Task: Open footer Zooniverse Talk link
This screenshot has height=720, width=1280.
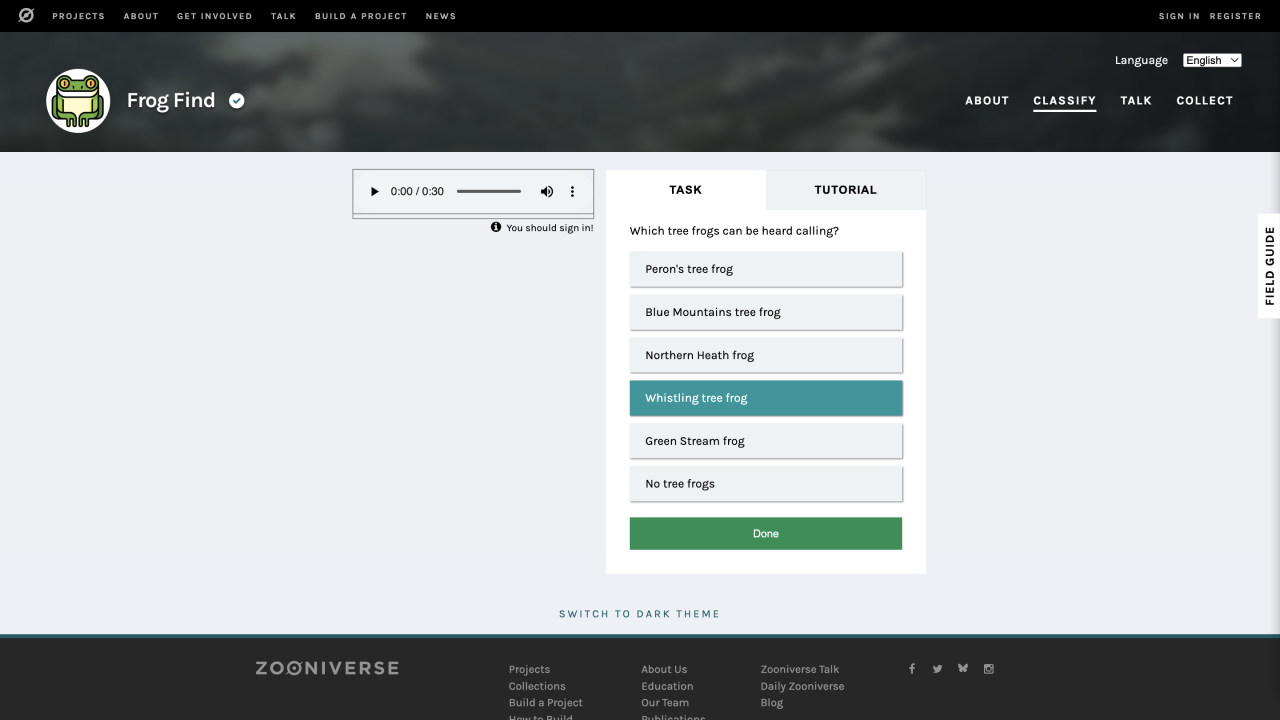Action: tap(800, 669)
